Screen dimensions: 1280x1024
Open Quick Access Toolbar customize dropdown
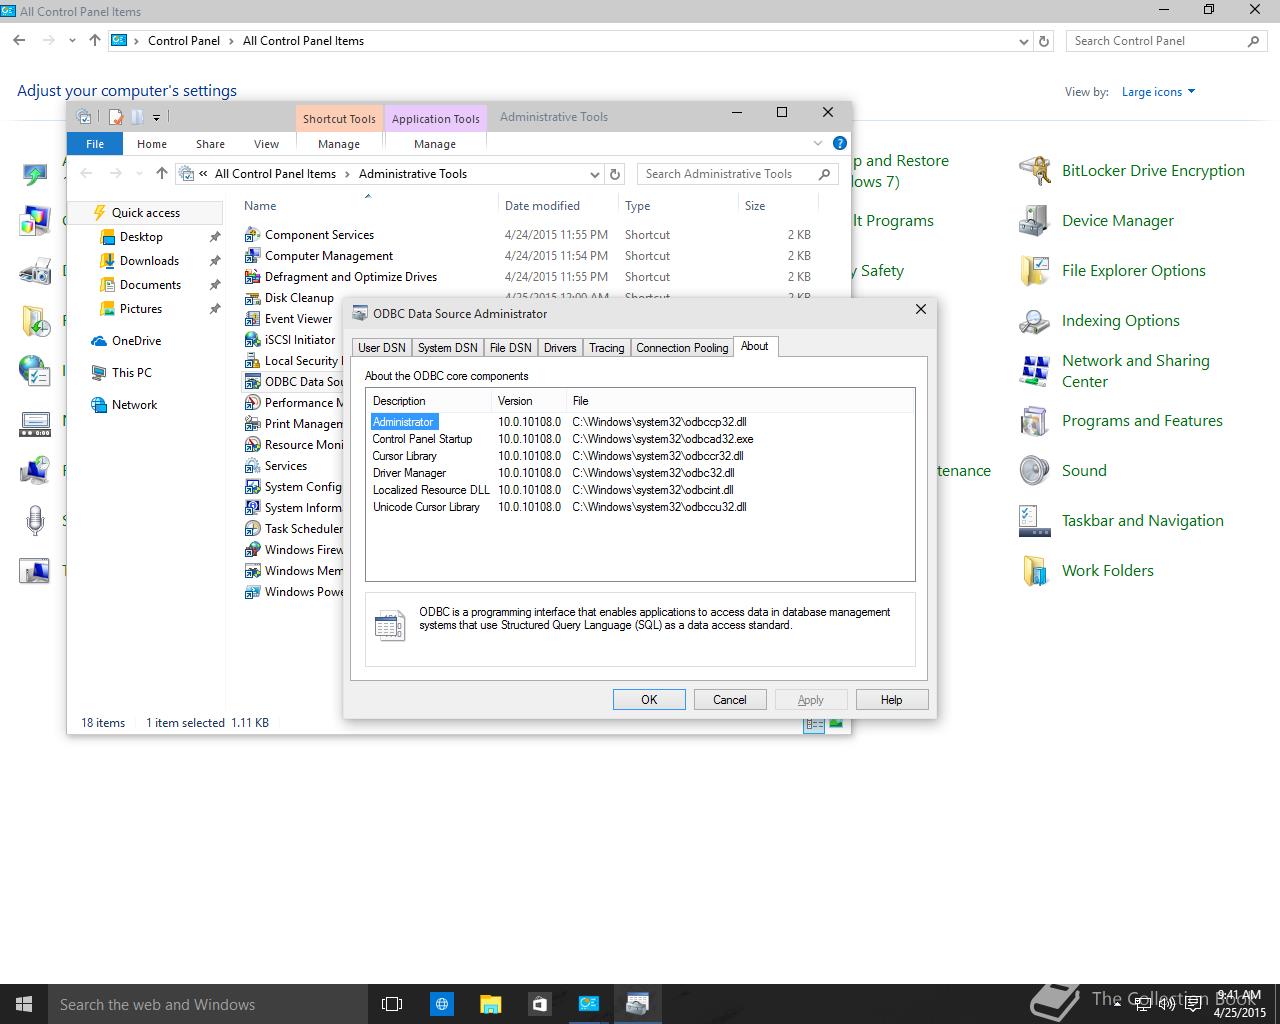(157, 118)
